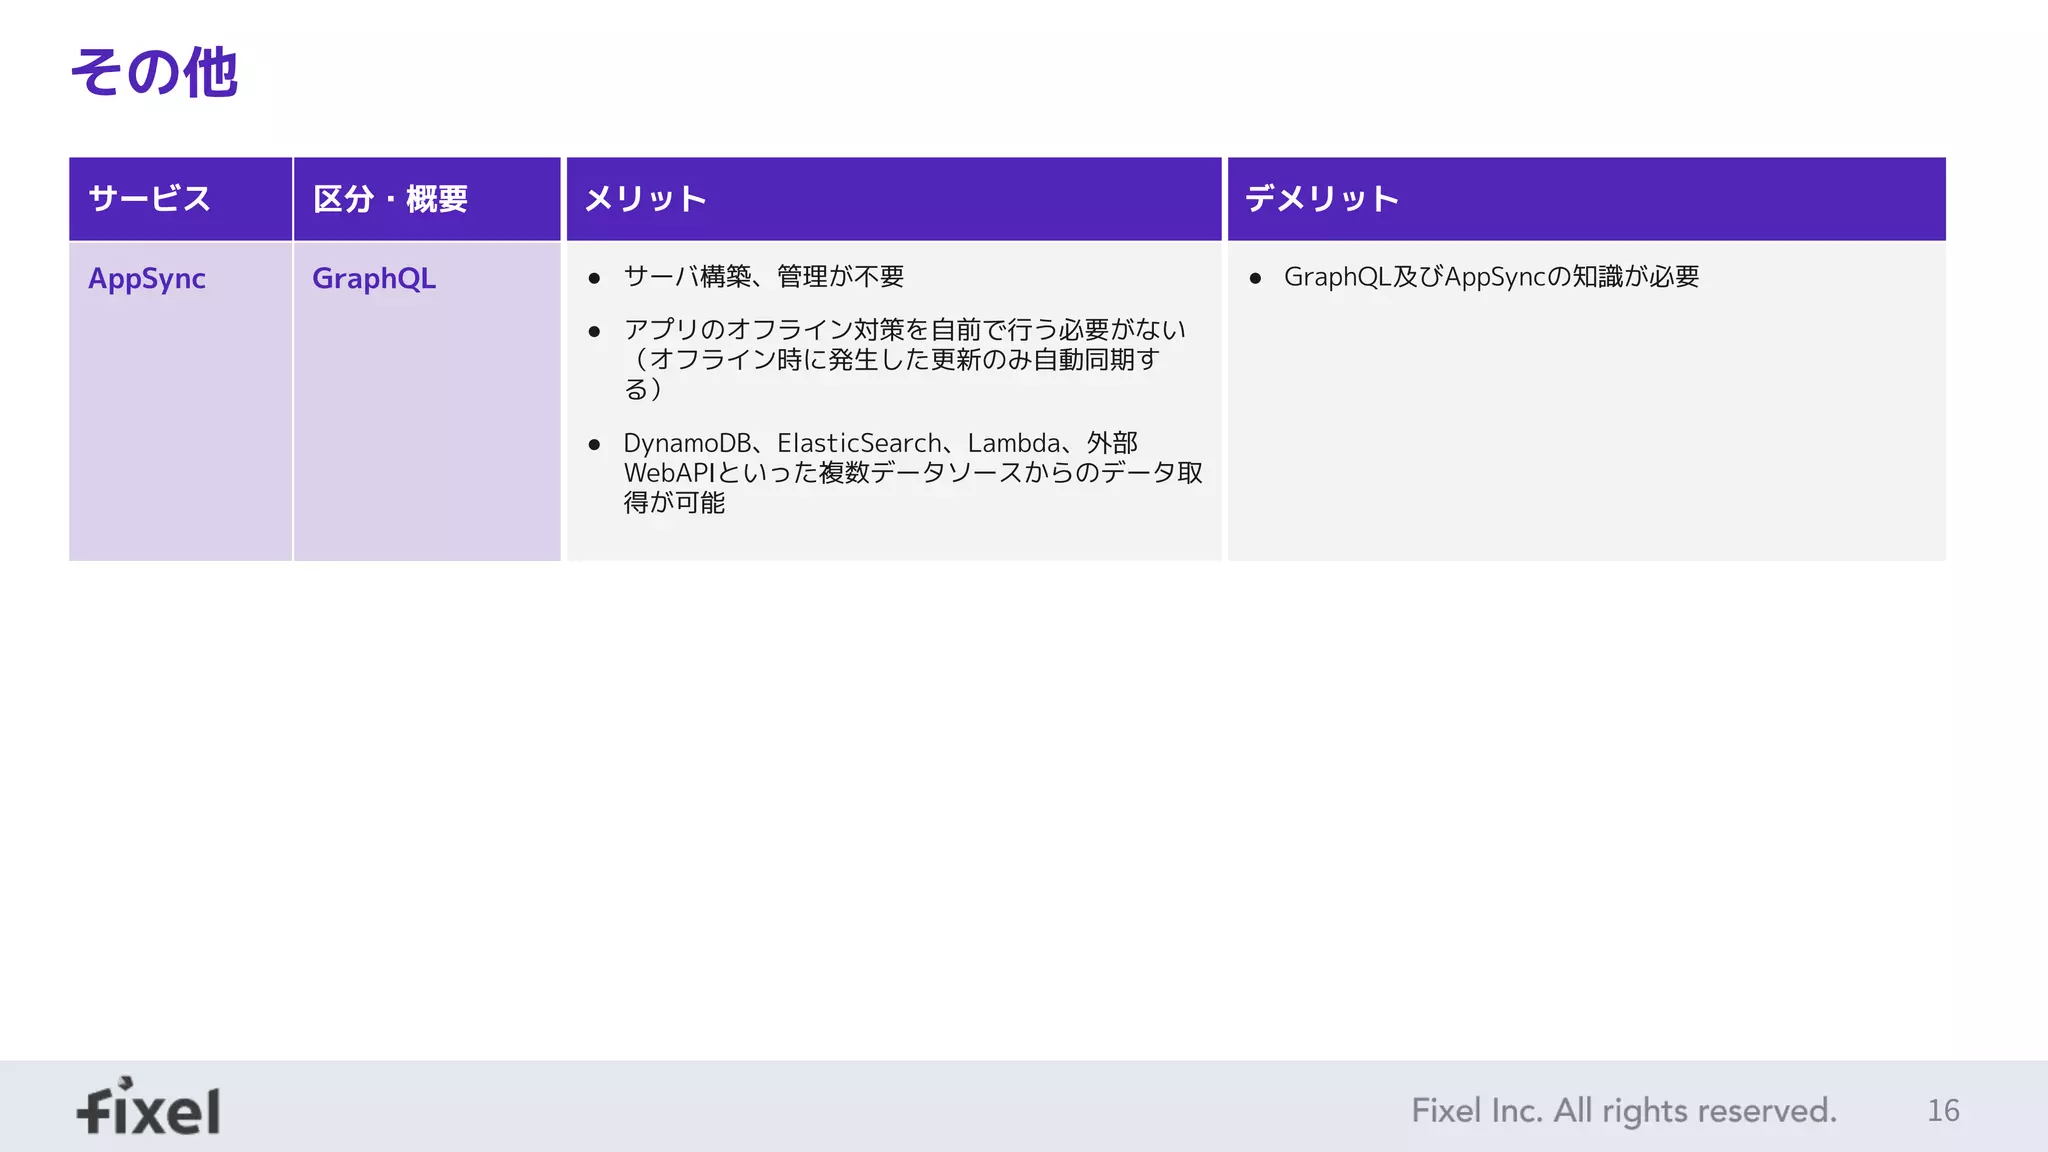Click the bullet dot before DynamoDB
The height and width of the screenshot is (1152, 2048).
tap(594, 444)
